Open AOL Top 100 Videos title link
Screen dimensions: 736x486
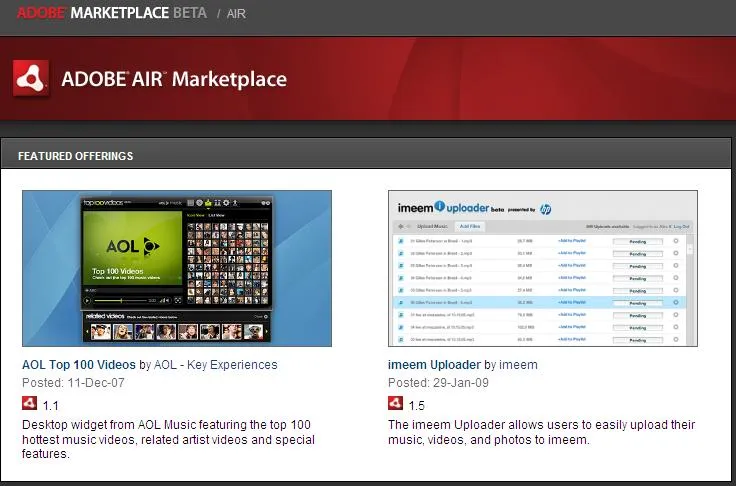79,365
